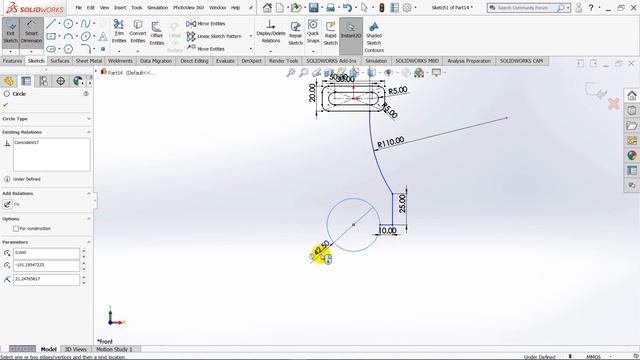Open Quick Snaps
The width and height of the screenshot is (640, 360).
click(313, 31)
